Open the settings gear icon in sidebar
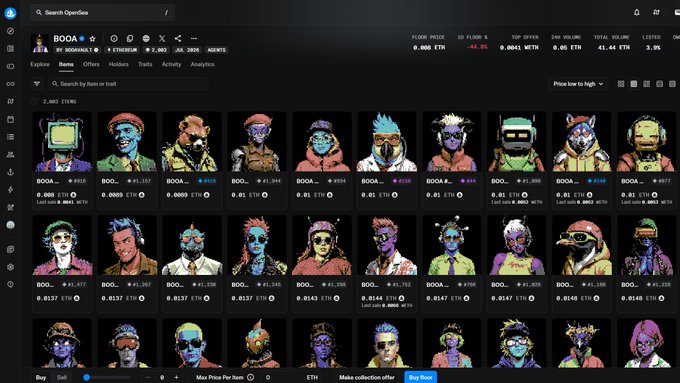This screenshot has width=680, height=383. click(x=10, y=267)
